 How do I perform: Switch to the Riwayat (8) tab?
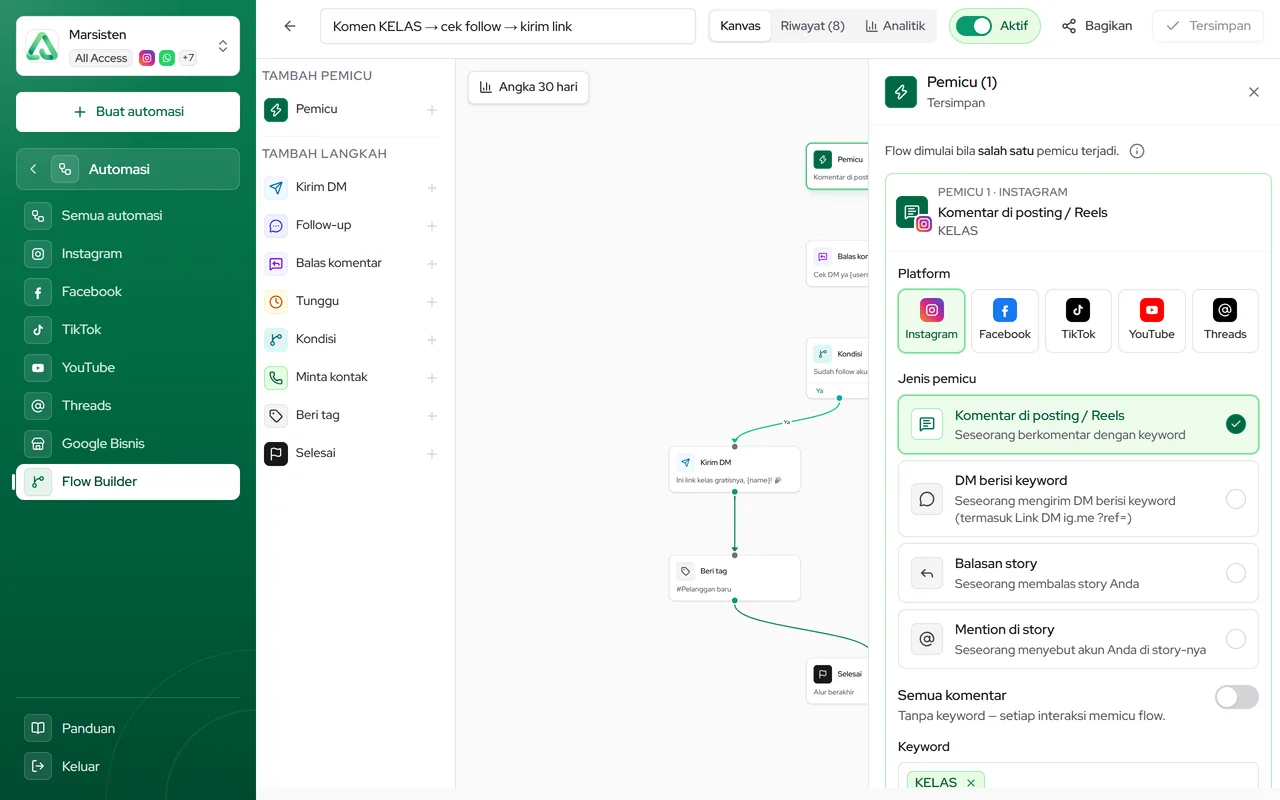pyautogui.click(x=812, y=26)
